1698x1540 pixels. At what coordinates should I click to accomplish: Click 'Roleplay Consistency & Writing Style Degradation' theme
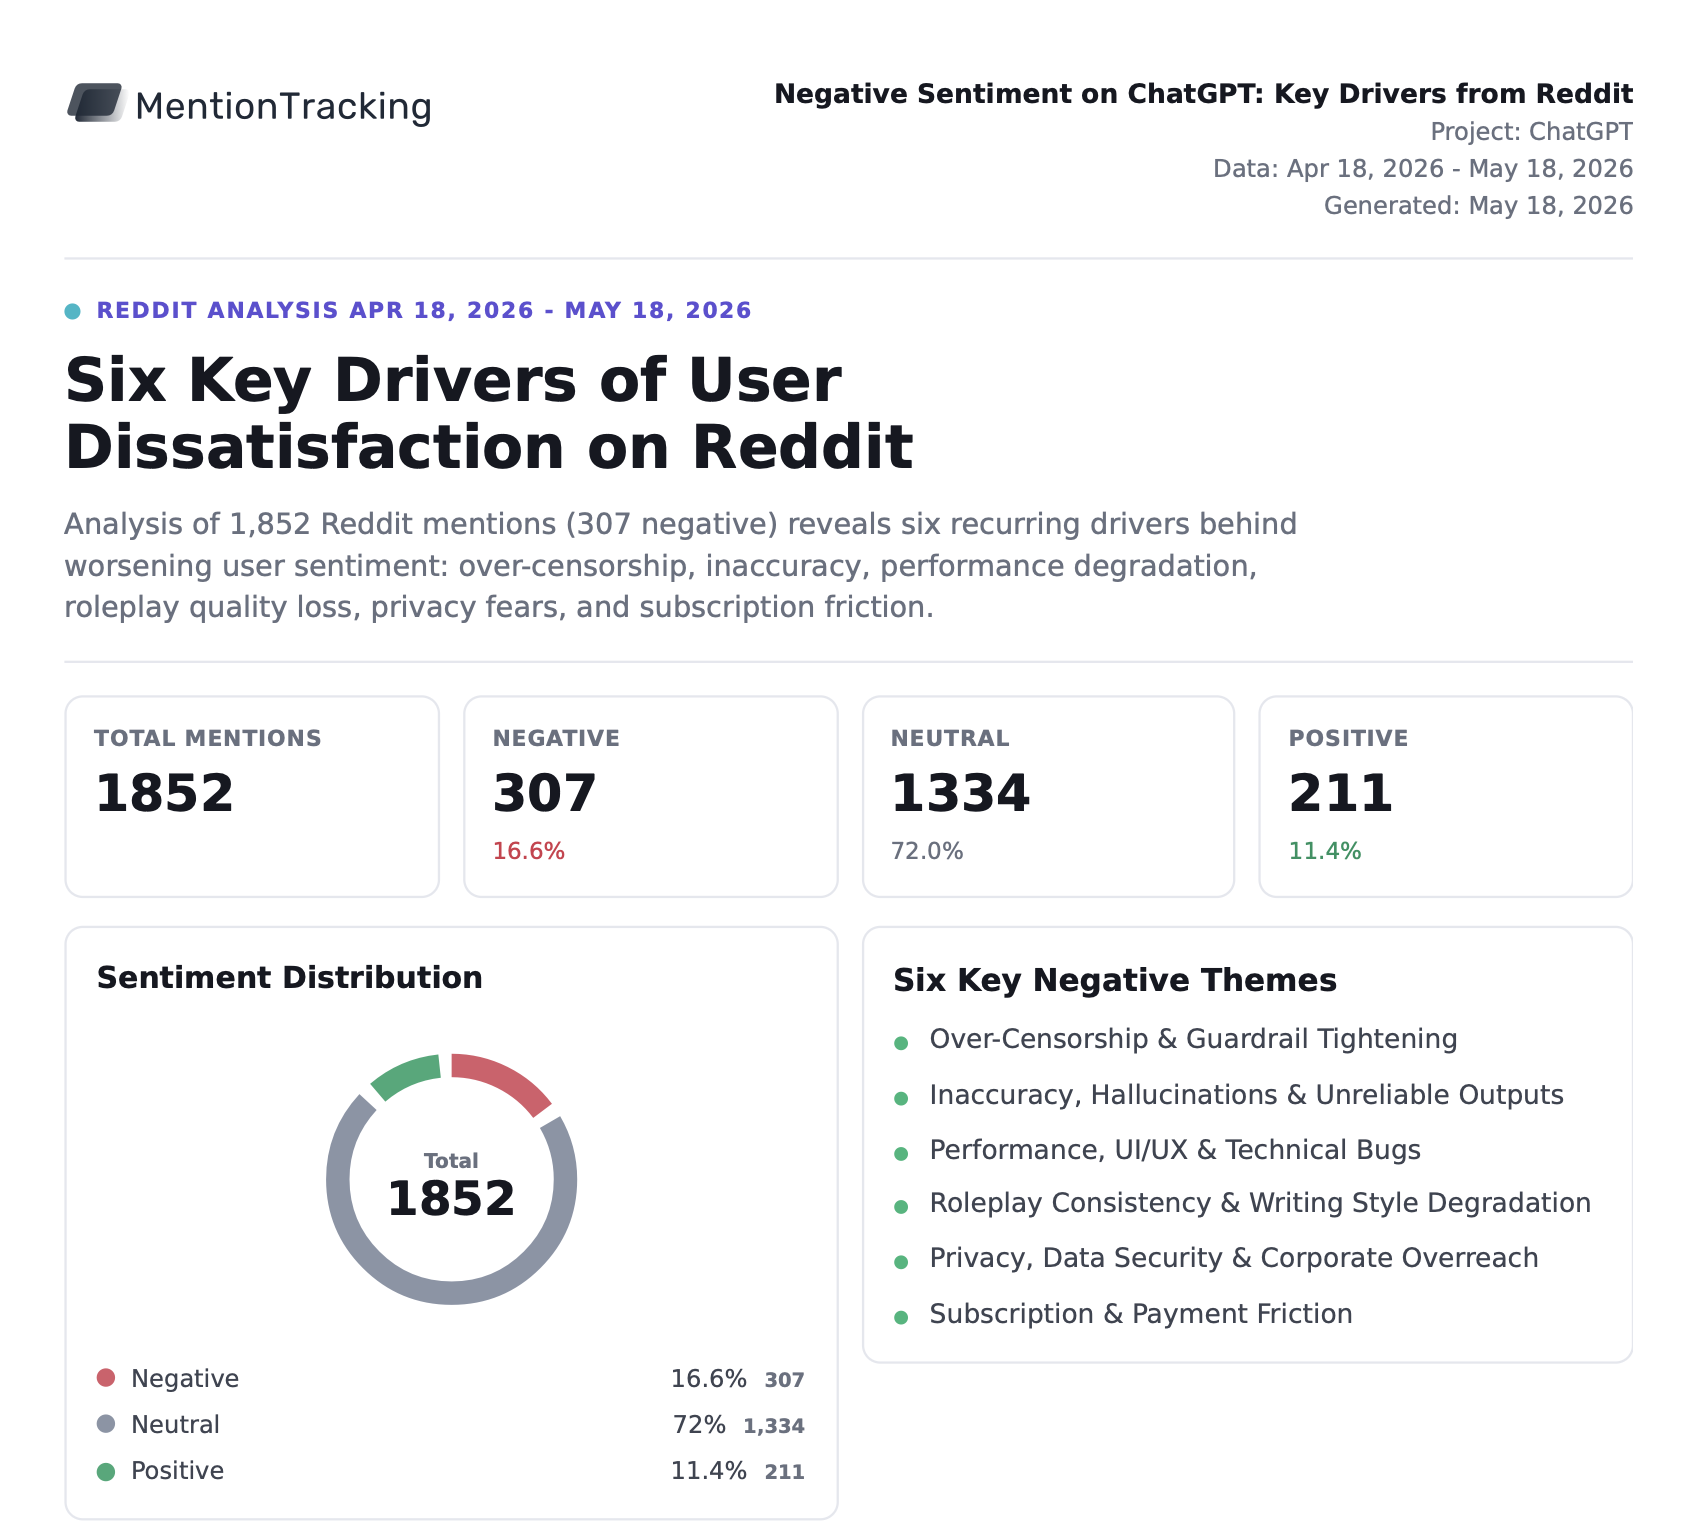1260,1203
